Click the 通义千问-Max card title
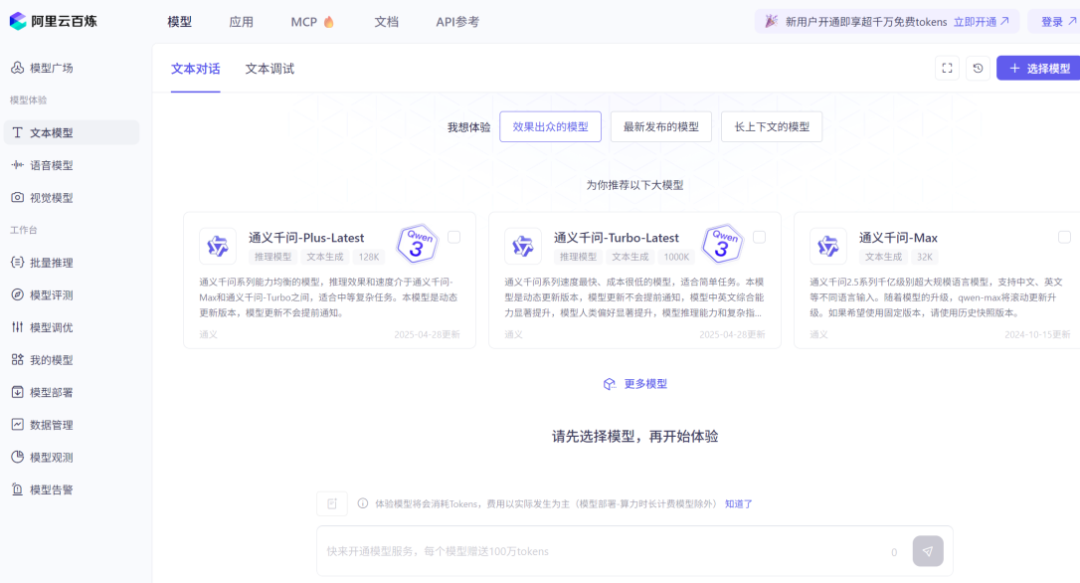The width and height of the screenshot is (1080, 583). (898, 238)
